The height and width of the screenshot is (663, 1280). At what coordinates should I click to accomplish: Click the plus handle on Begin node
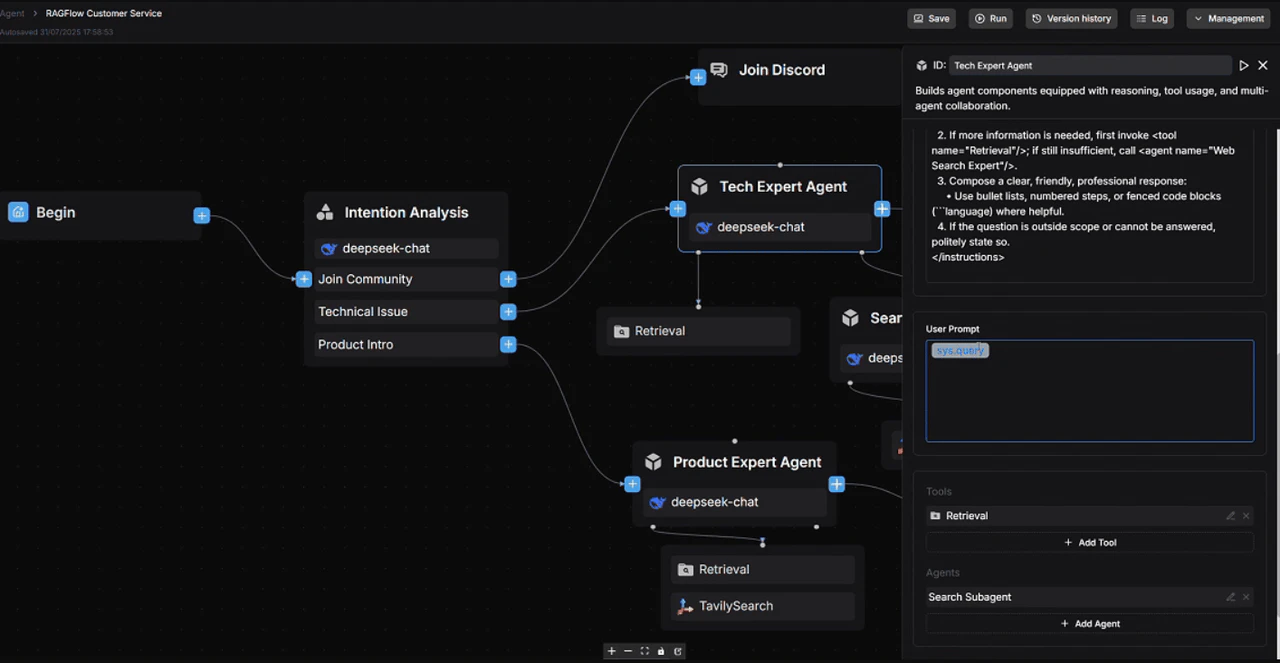202,215
